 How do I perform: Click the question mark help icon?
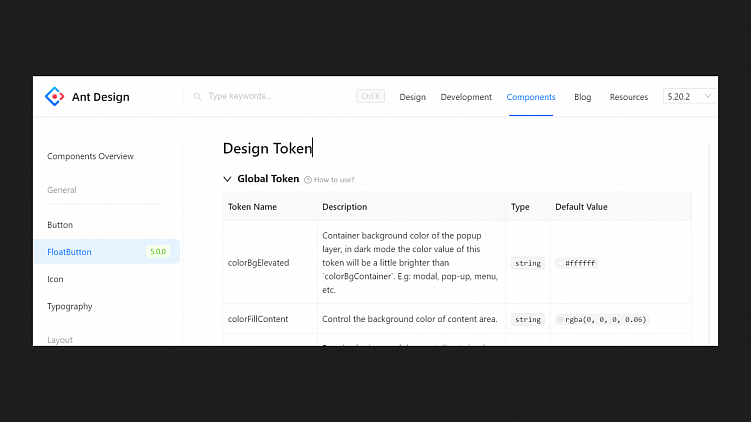308,180
